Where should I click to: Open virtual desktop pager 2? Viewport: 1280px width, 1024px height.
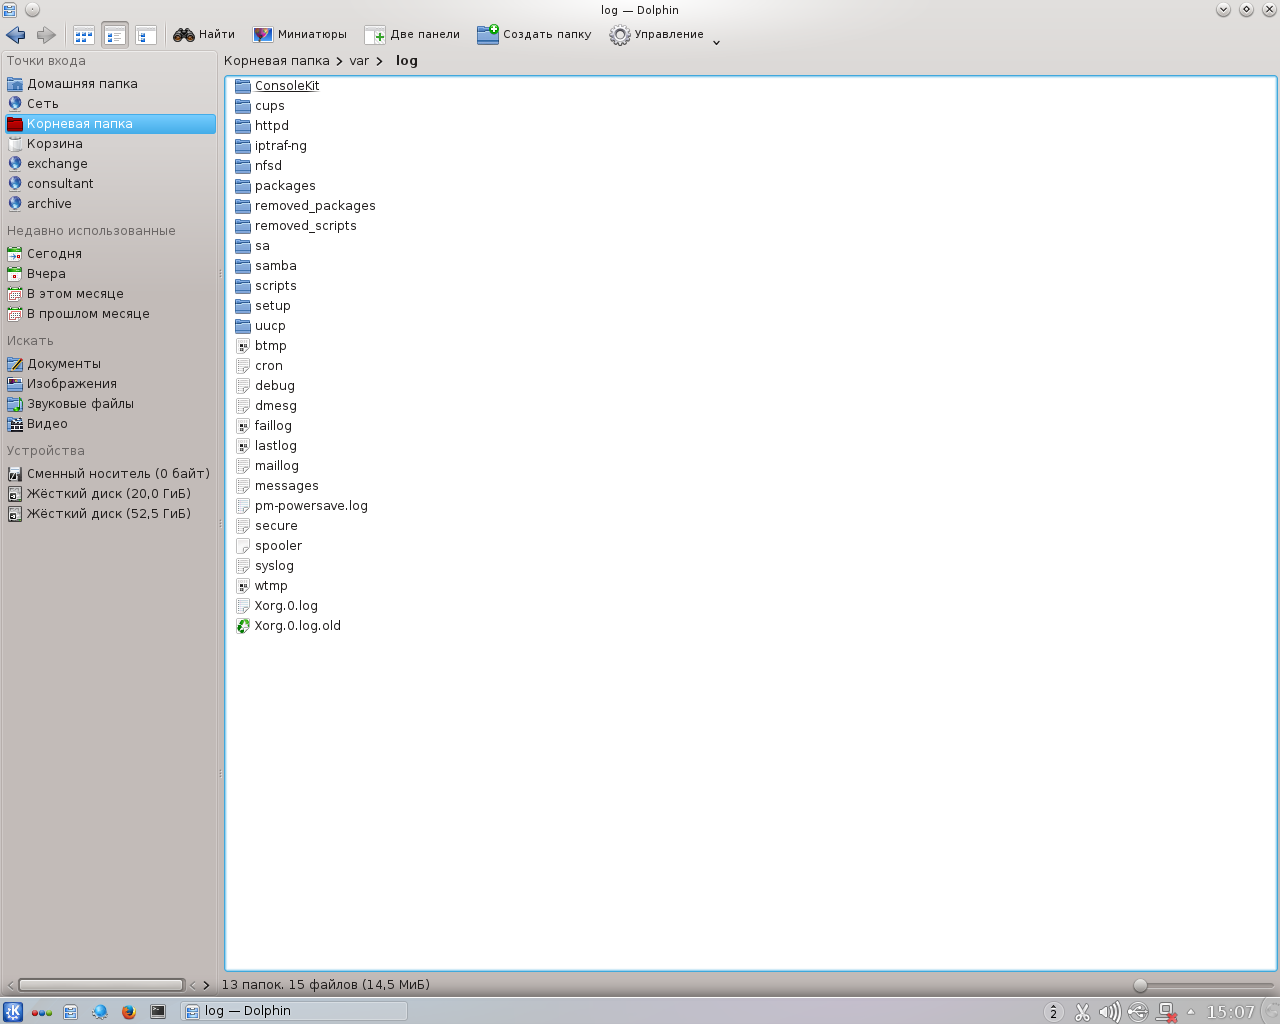[x=1053, y=1012]
